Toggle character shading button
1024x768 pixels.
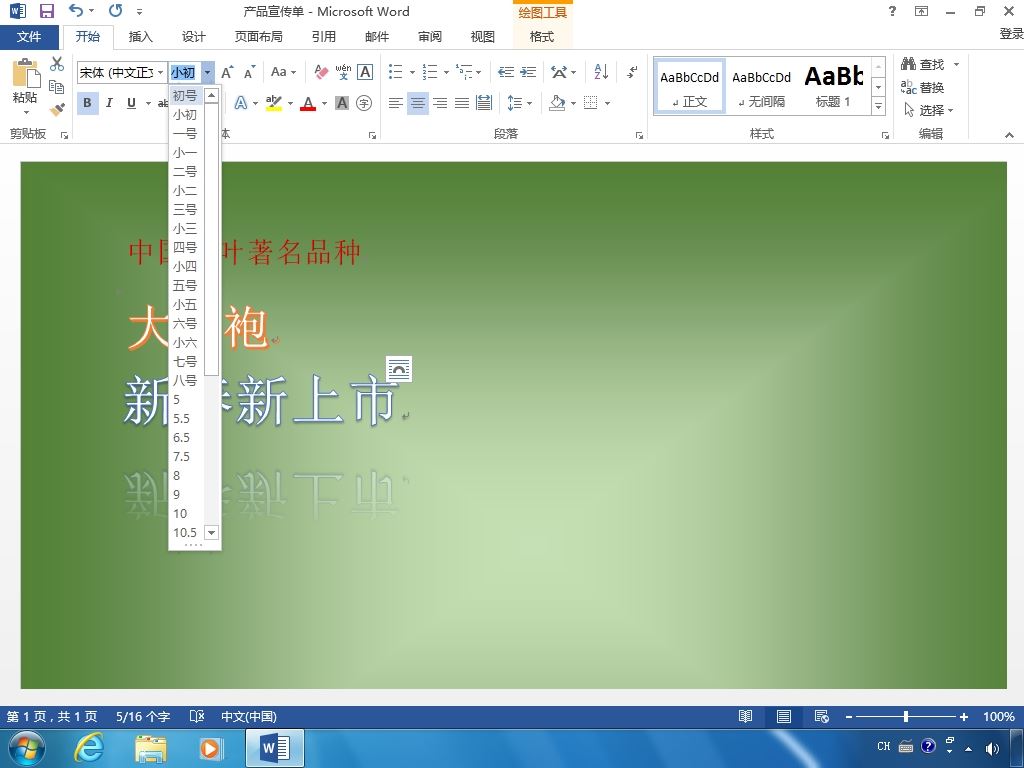coord(342,103)
